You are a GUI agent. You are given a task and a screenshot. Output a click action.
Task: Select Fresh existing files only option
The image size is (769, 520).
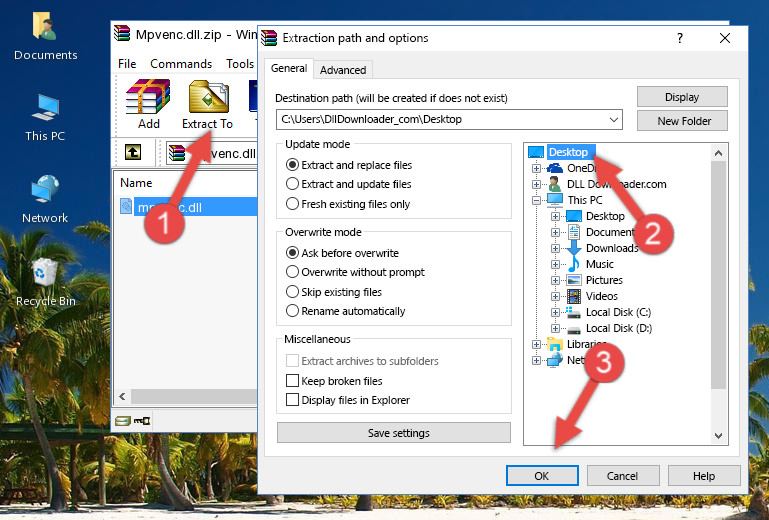pyautogui.click(x=292, y=204)
